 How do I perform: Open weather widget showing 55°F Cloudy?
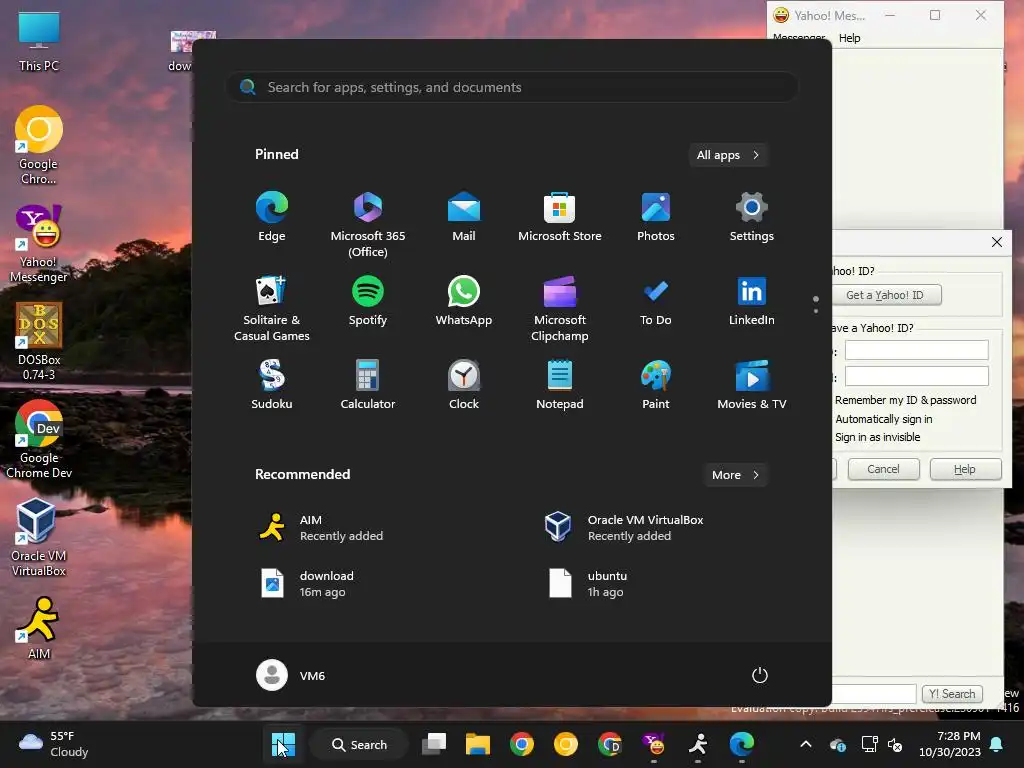[54, 744]
